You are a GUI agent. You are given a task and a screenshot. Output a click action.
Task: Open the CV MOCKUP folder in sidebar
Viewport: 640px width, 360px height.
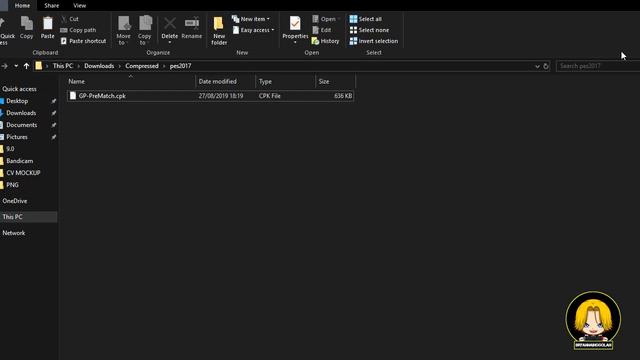pos(23,173)
